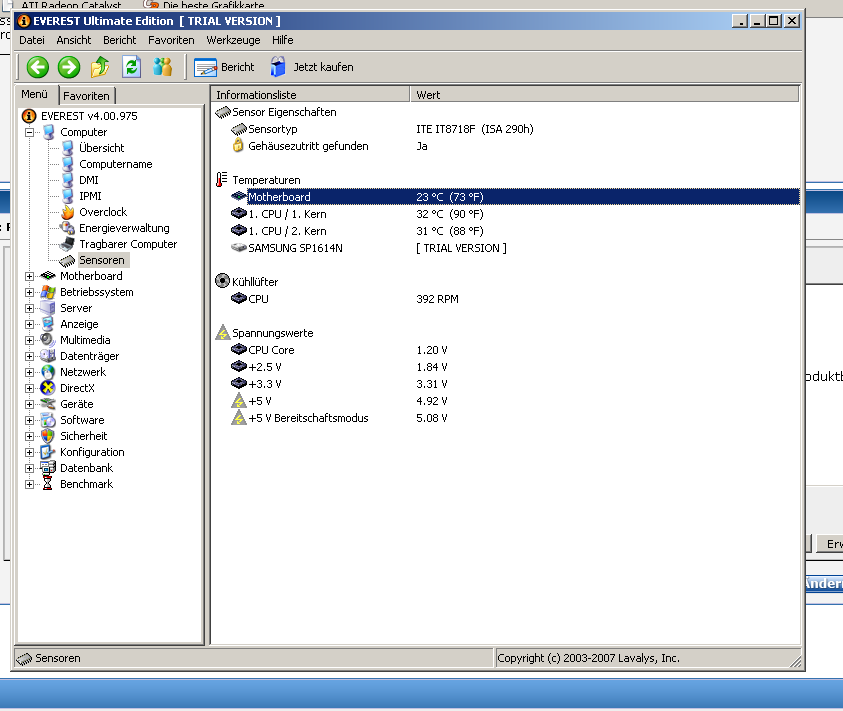Open the Ansicht menu
This screenshot has width=843, height=711.
pos(74,40)
